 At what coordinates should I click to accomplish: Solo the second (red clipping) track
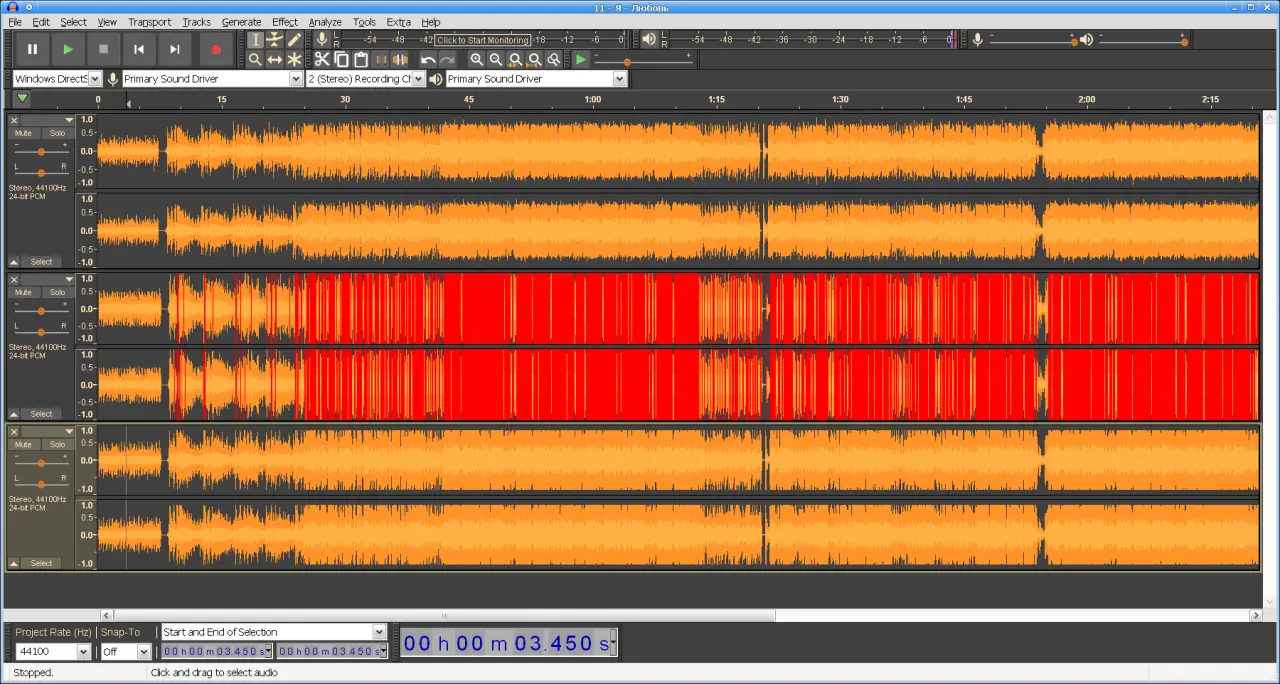point(57,292)
